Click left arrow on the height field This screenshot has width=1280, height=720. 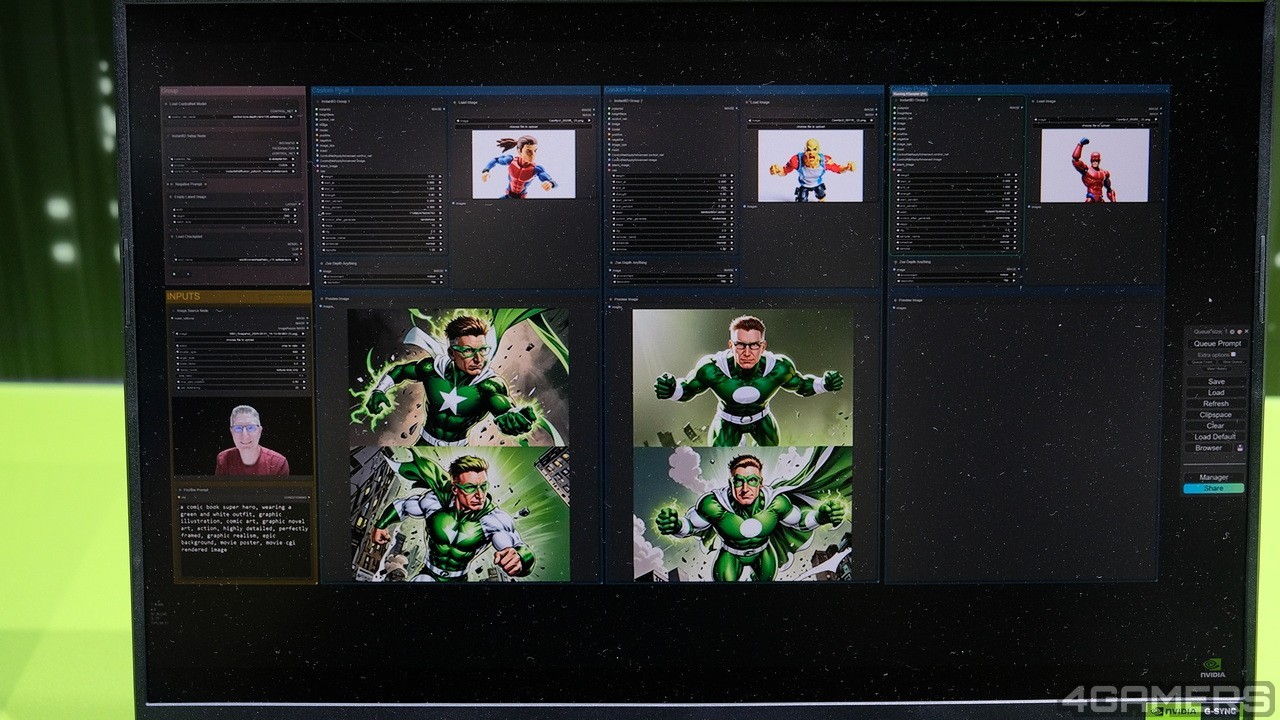(173, 216)
